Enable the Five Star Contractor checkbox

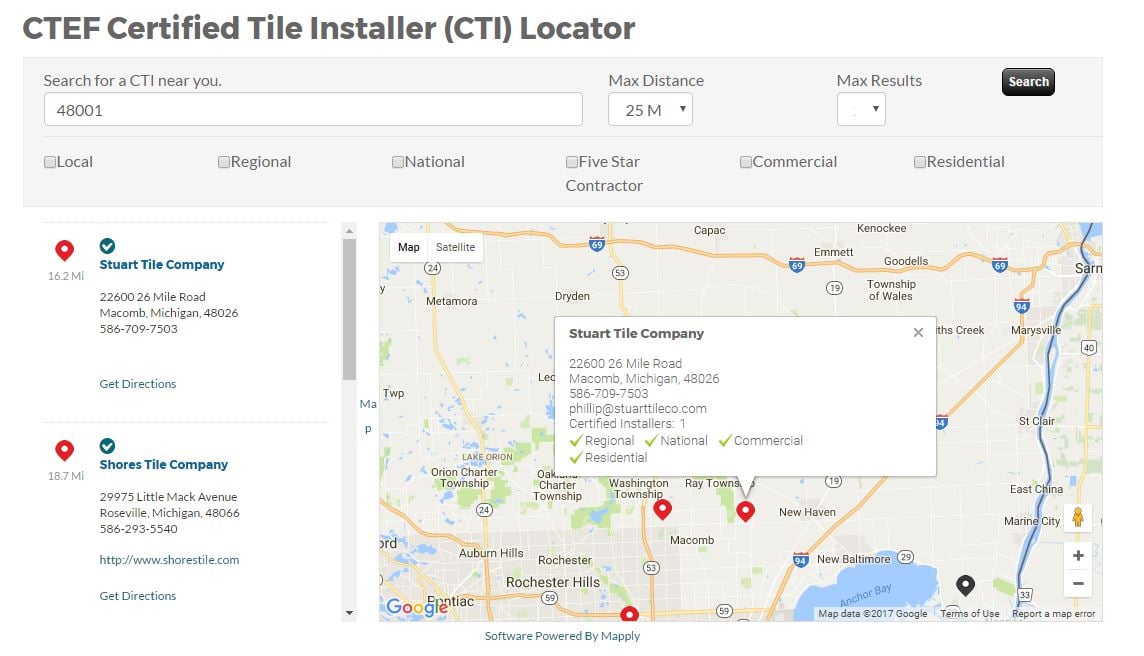coord(570,161)
